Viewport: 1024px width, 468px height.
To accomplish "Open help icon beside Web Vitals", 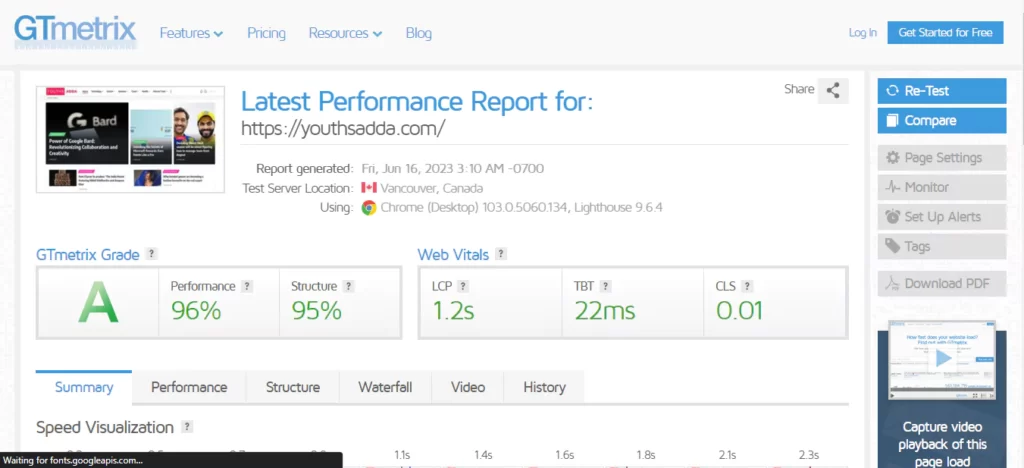I will (x=501, y=254).
